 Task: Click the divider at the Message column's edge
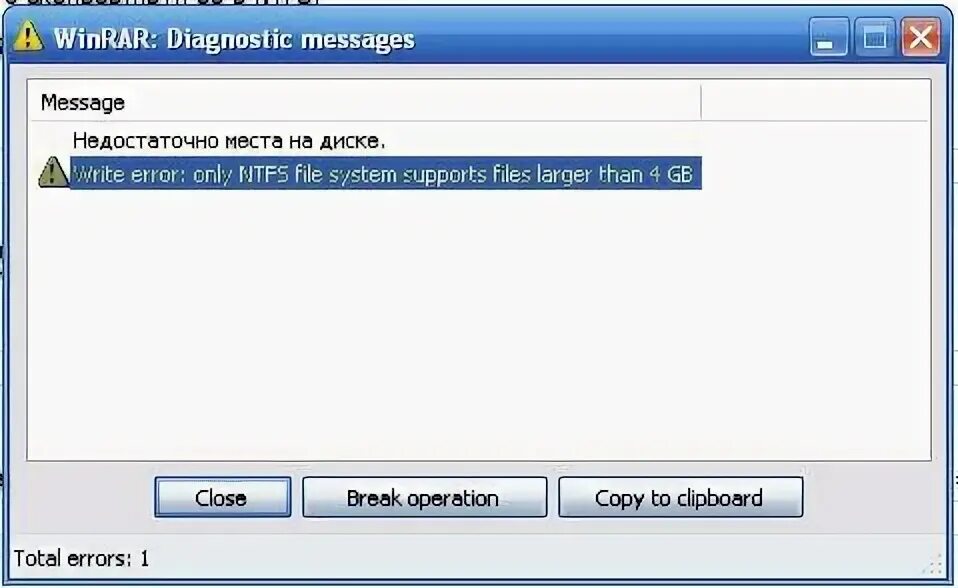pyautogui.click(x=701, y=102)
